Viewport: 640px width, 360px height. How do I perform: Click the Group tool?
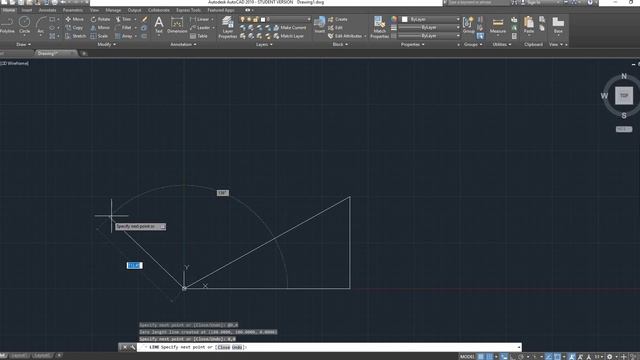pos(468,24)
